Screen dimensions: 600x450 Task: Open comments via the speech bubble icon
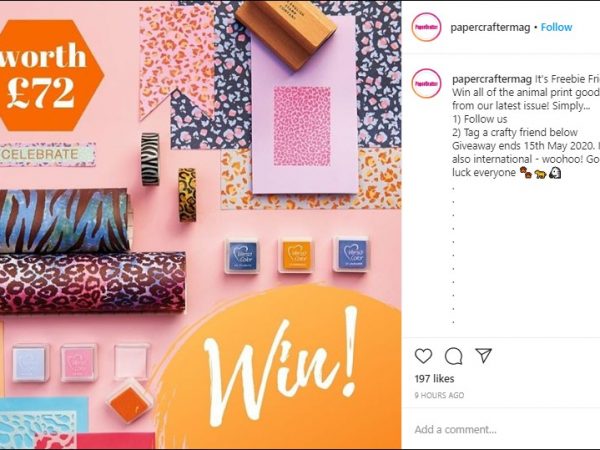(453, 356)
